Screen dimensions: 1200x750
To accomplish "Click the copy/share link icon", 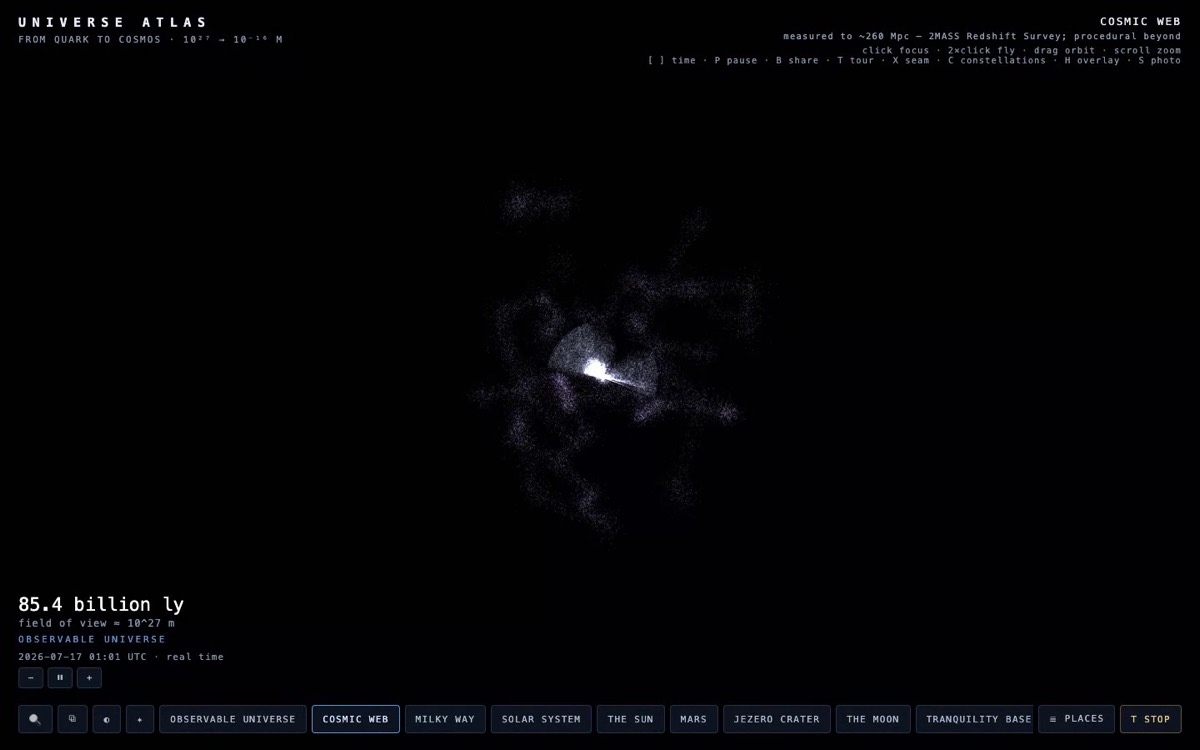I will tap(72, 719).
